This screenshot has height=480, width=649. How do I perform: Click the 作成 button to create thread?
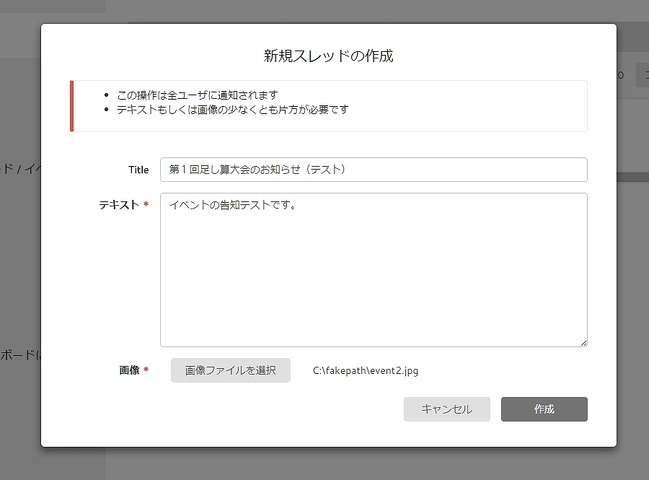click(544, 409)
